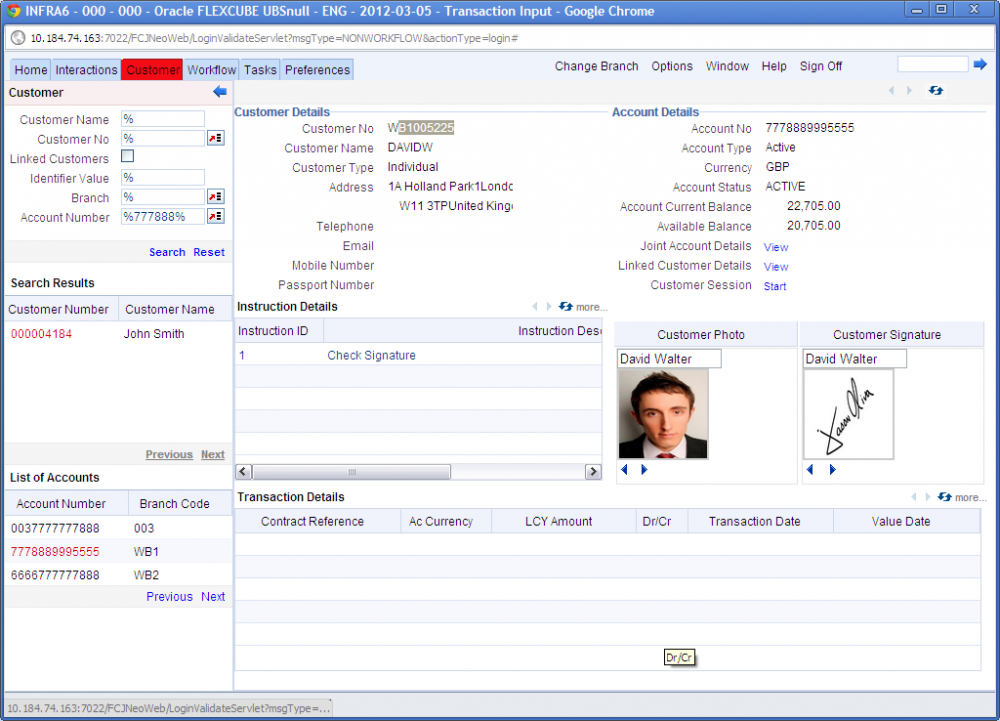The height and width of the screenshot is (721, 1000).
Task: Collapse Customer panel with blue back arrow
Action: pyautogui.click(x=220, y=92)
